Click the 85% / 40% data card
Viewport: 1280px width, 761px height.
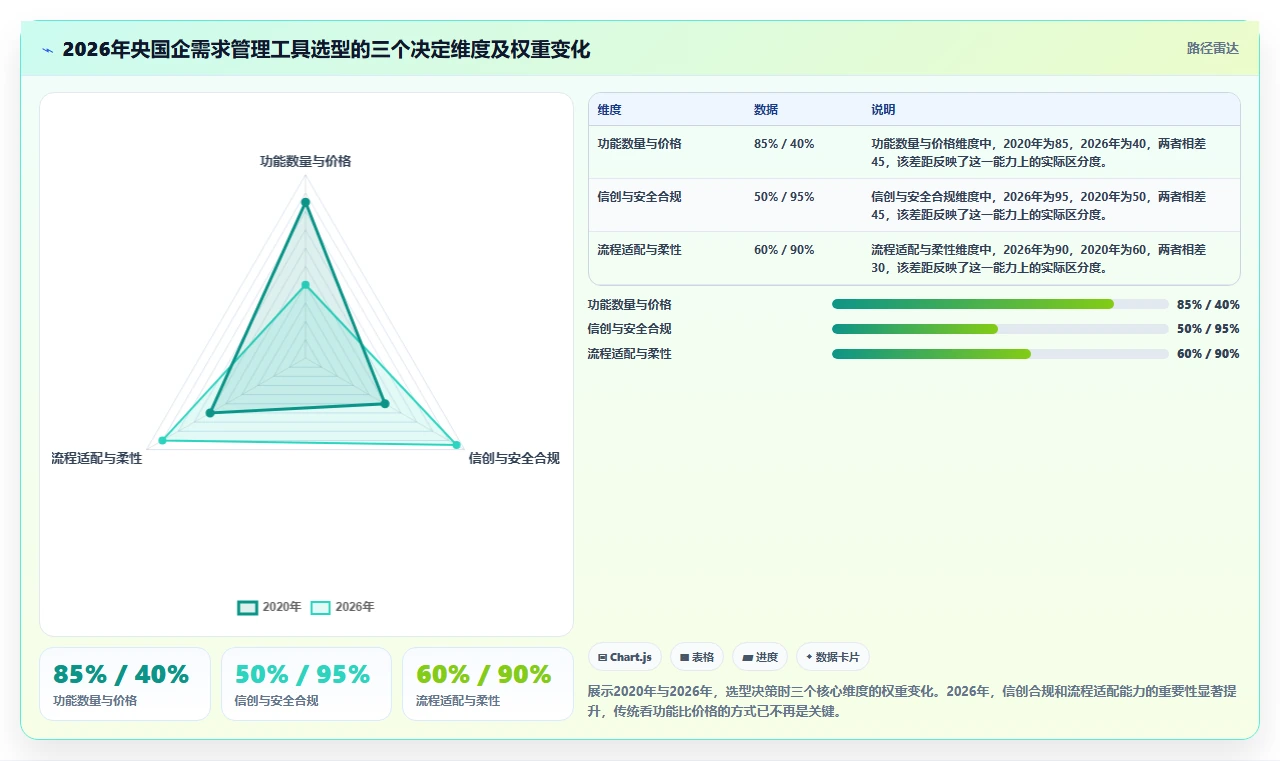point(125,684)
